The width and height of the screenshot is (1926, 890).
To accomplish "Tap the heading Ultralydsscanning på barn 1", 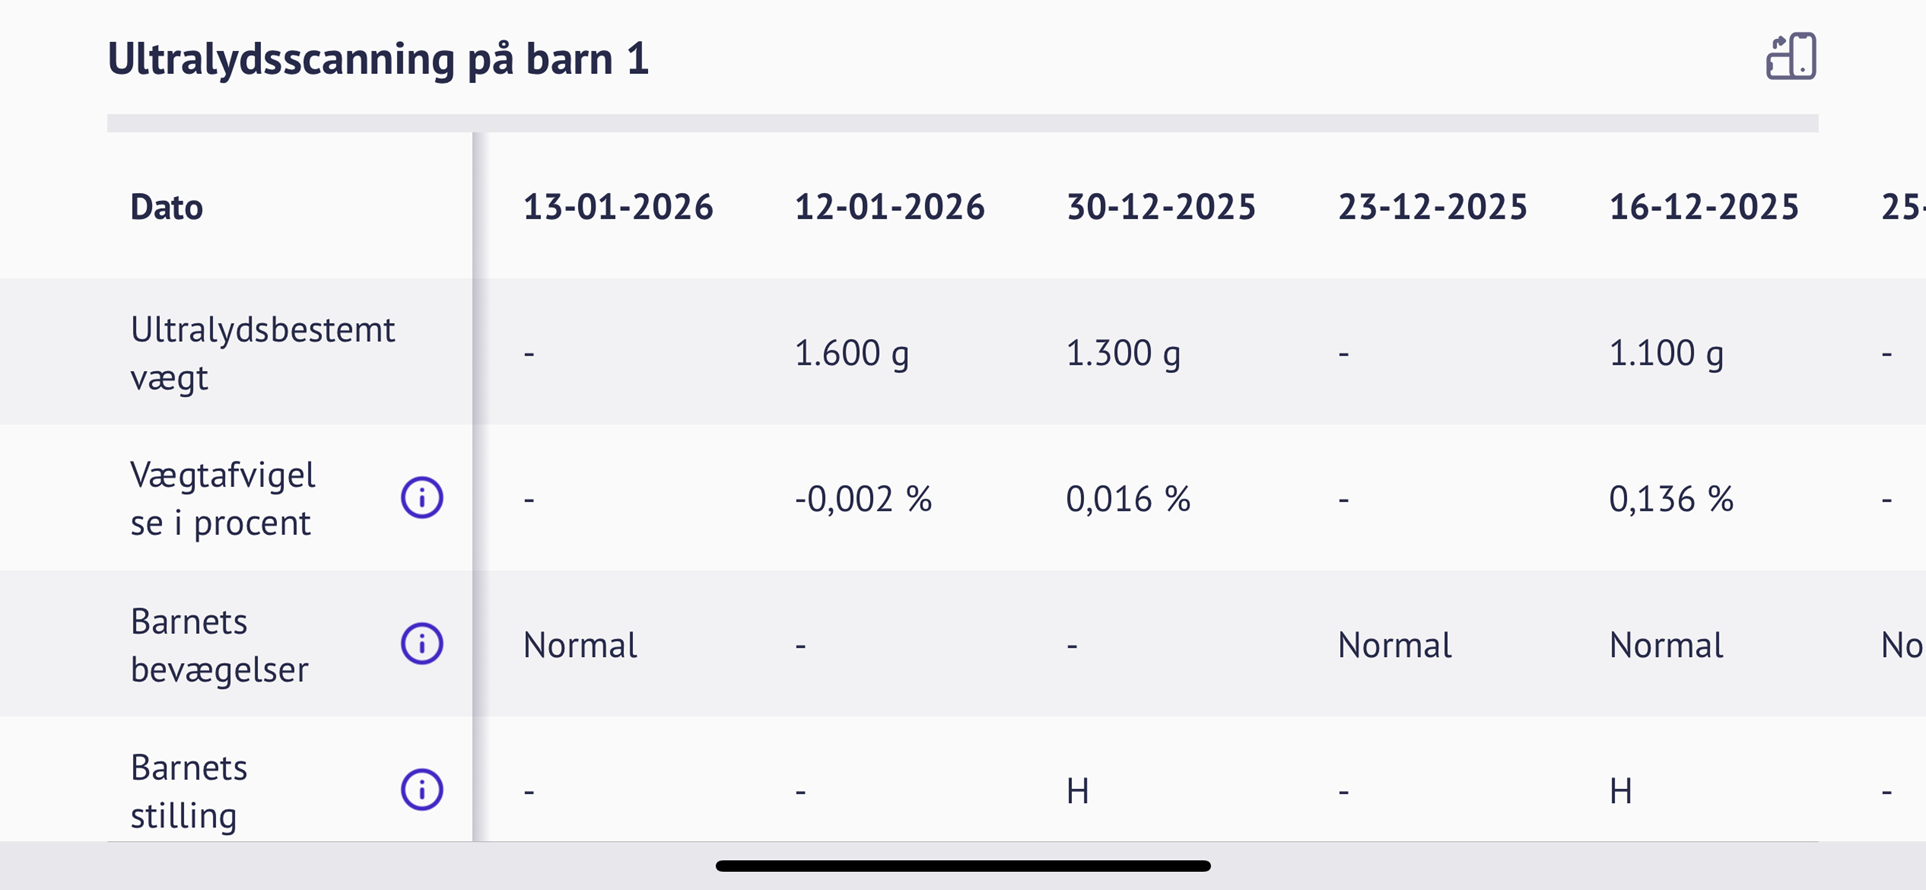I will coord(378,59).
